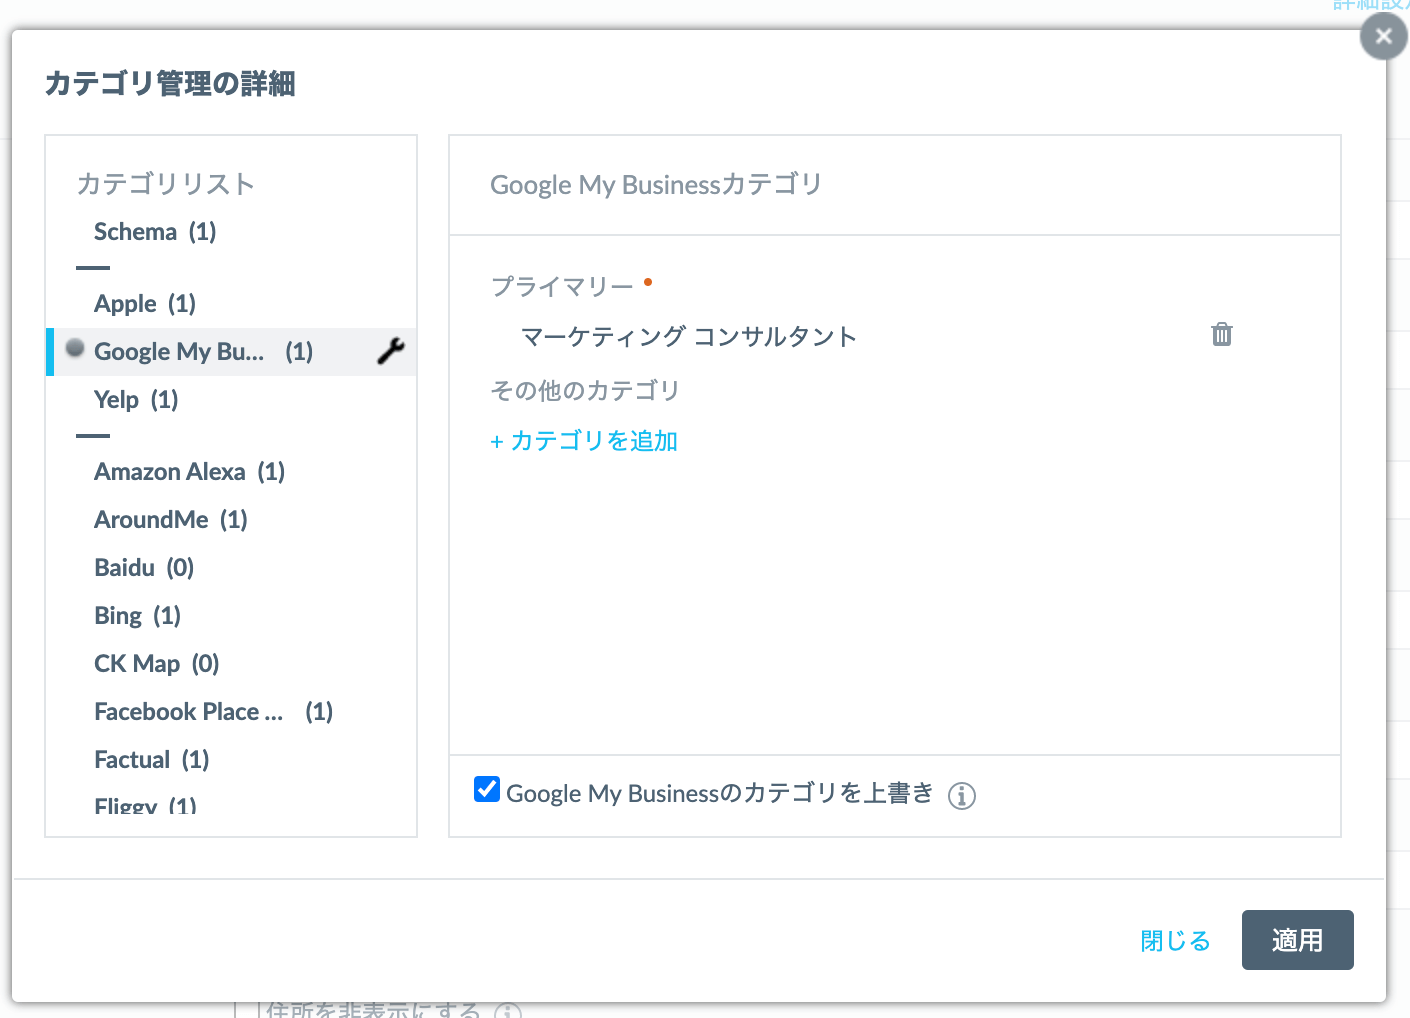The image size is (1410, 1018).
Task: Select Factual (1) in the category list
Action: [x=152, y=760]
